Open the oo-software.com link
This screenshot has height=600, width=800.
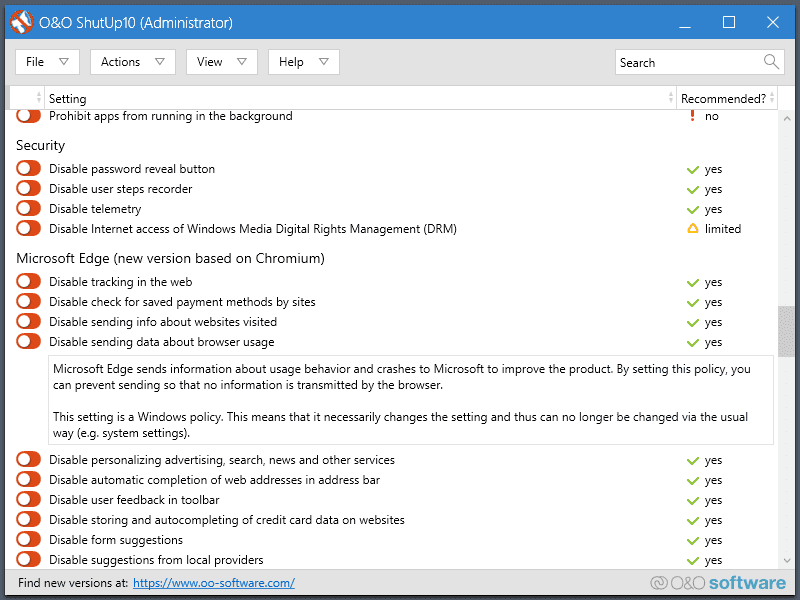point(214,583)
